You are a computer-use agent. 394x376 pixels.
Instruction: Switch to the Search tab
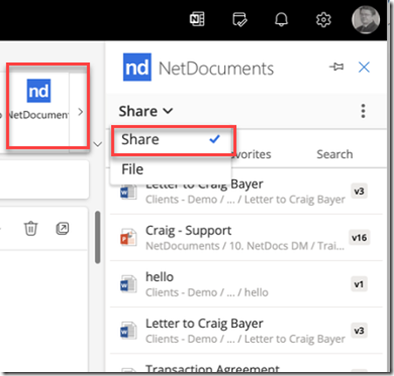(x=335, y=154)
